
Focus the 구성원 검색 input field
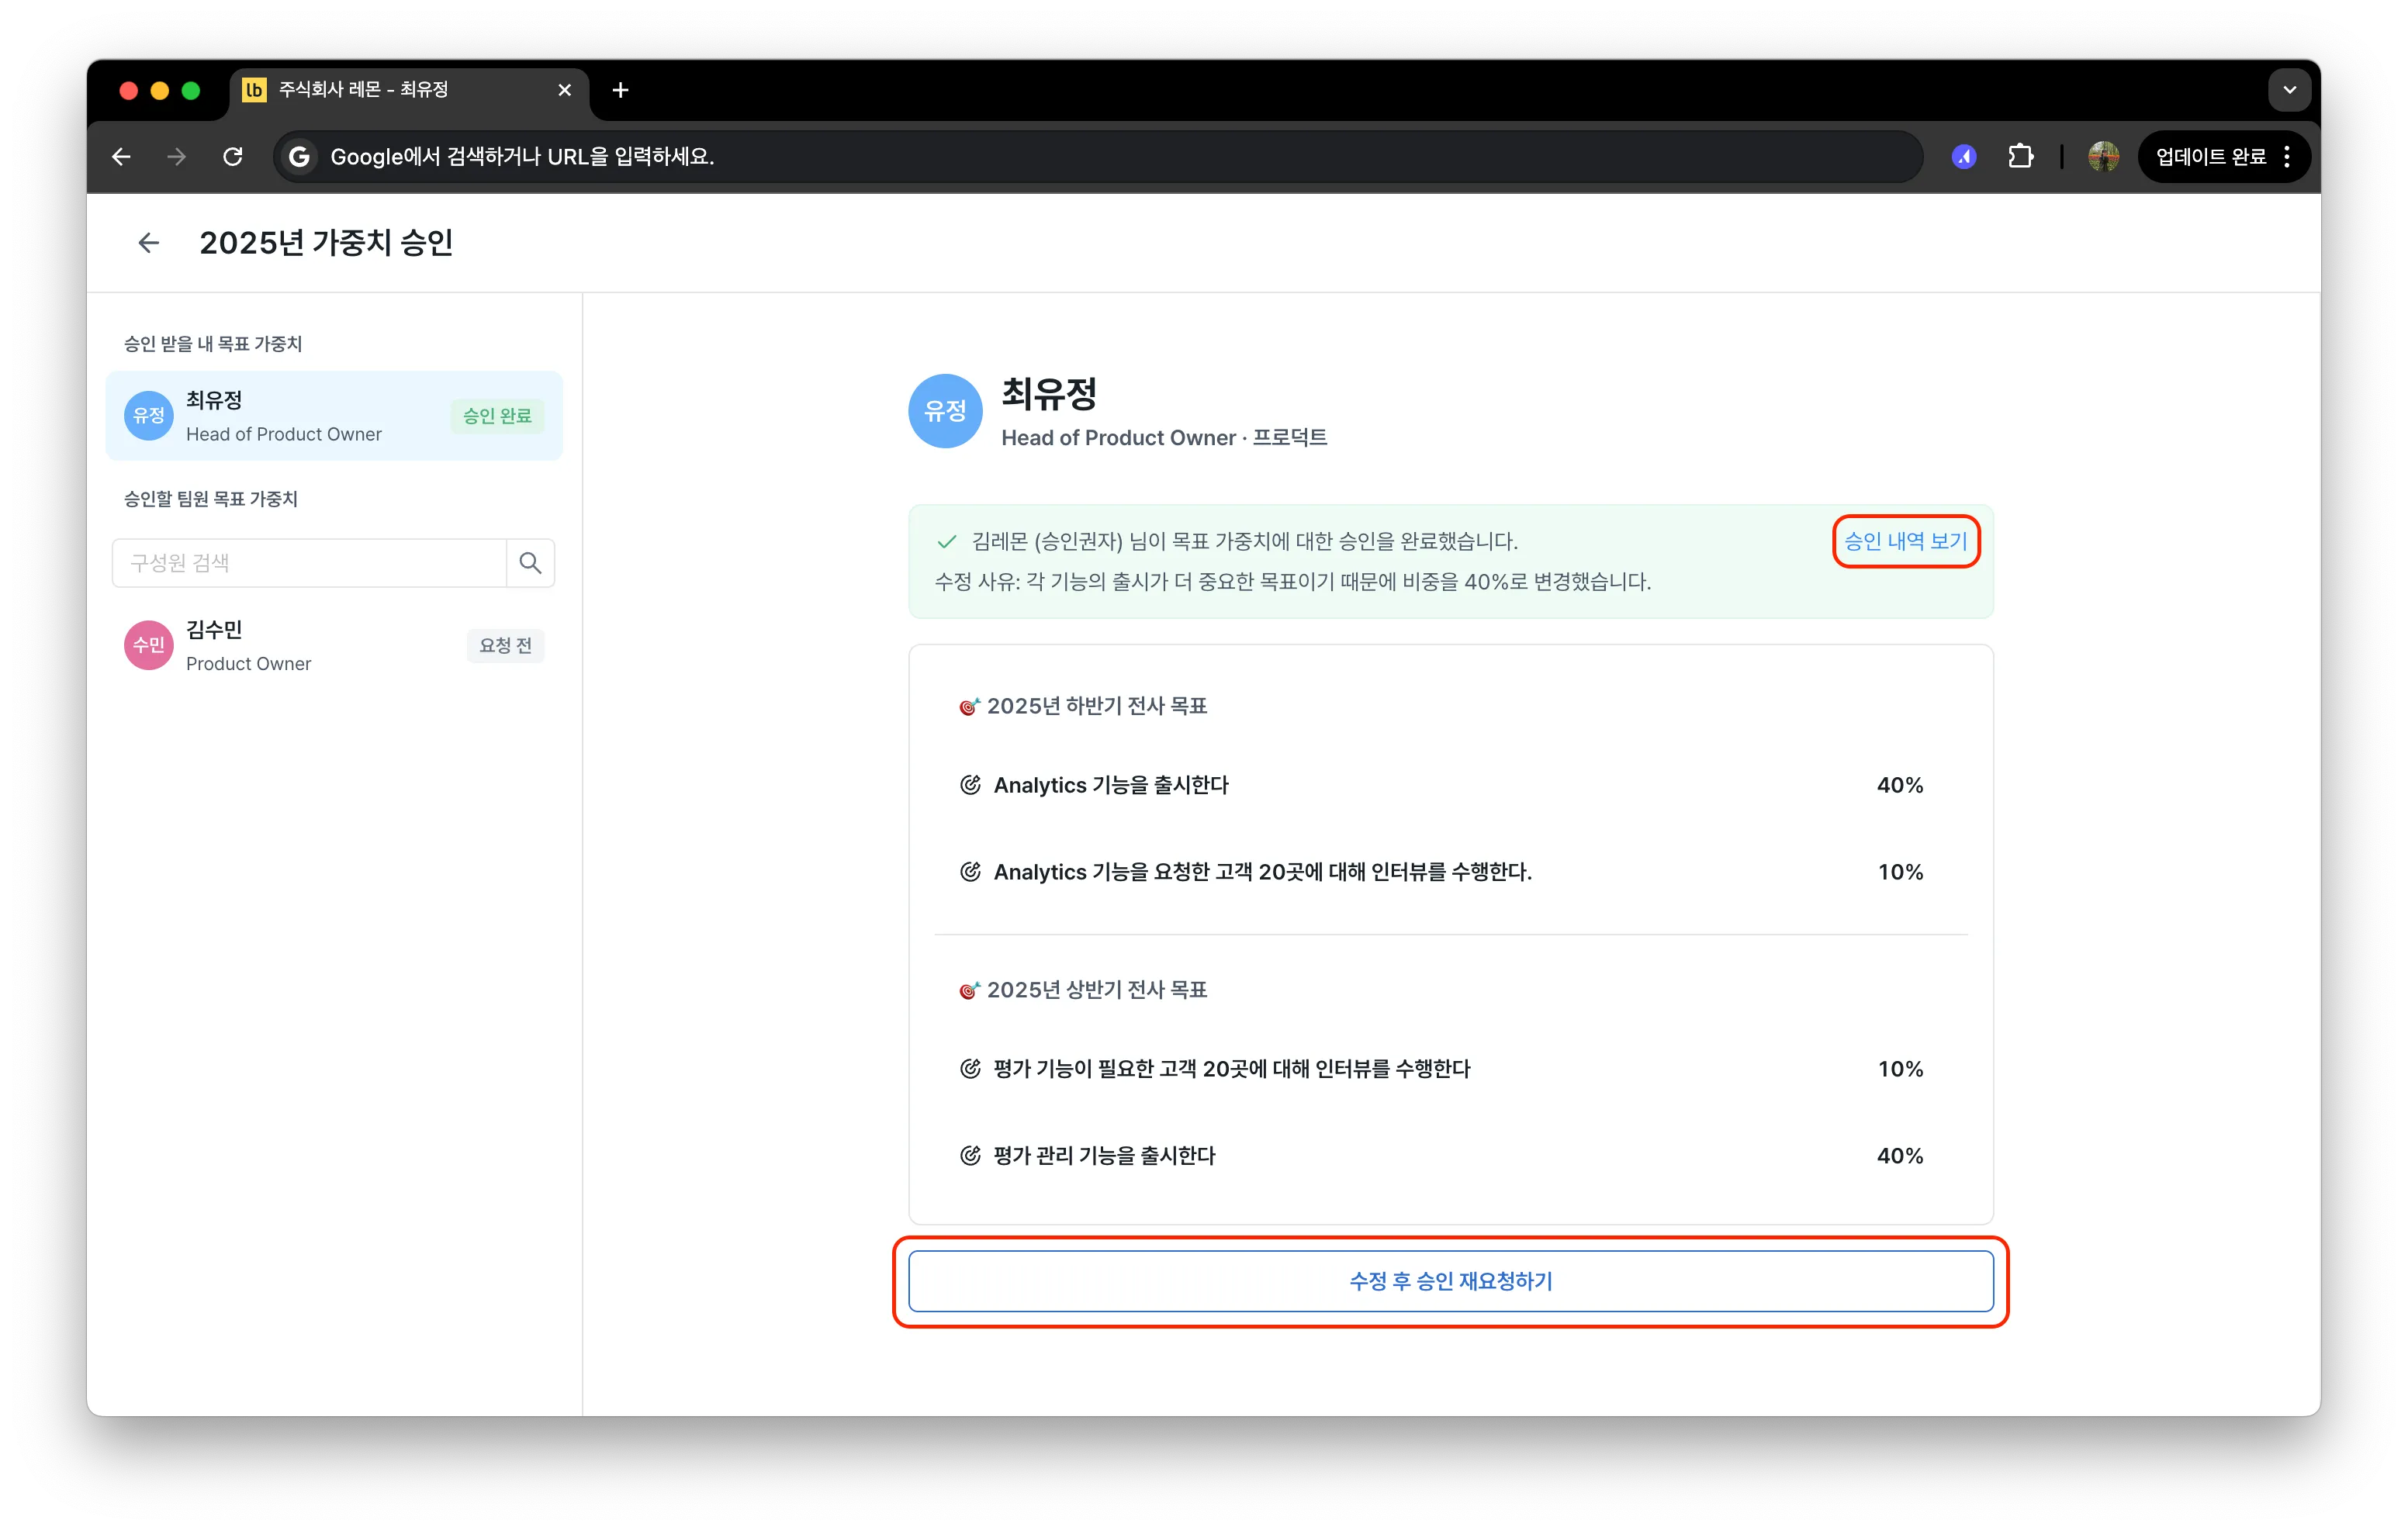(x=309, y=563)
